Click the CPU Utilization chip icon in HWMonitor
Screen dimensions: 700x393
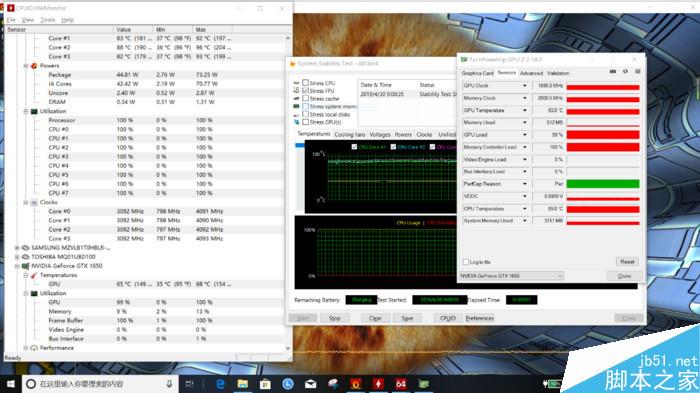[x=34, y=111]
